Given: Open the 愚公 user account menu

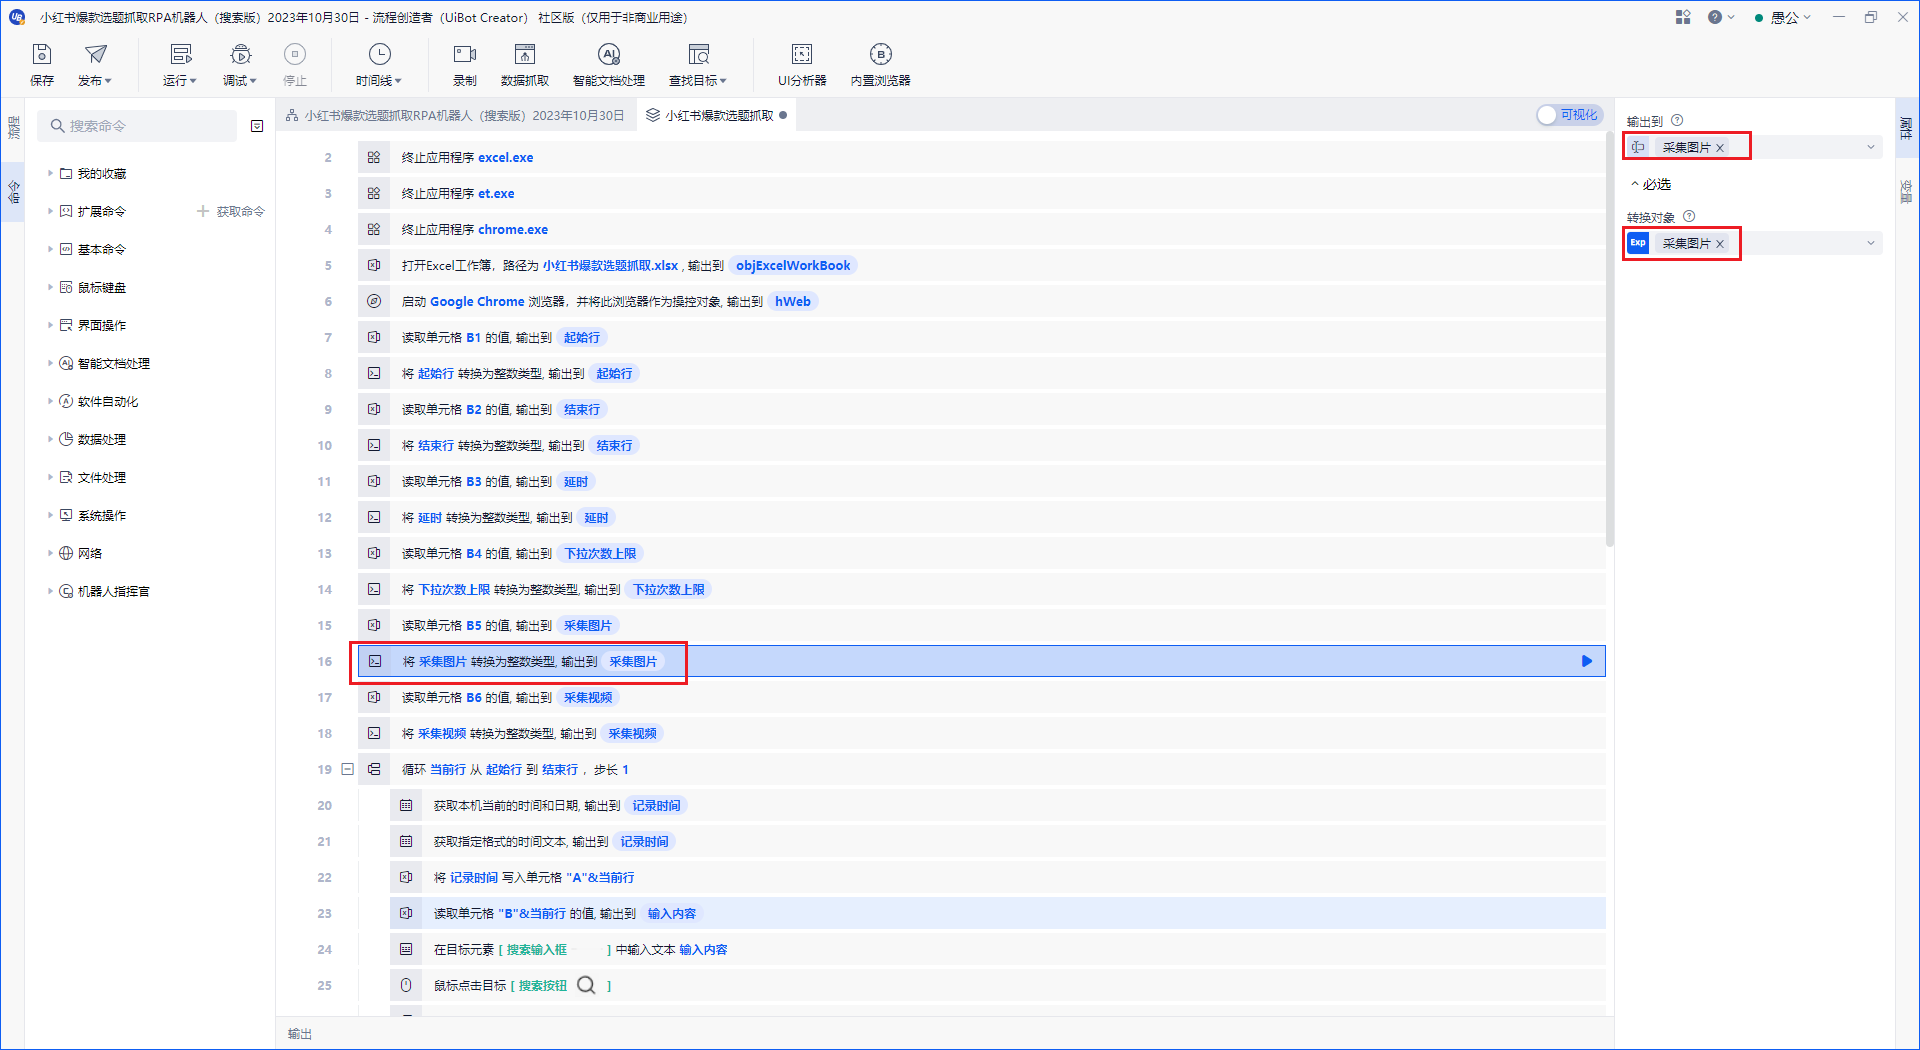Looking at the screenshot, I should 1784,17.
